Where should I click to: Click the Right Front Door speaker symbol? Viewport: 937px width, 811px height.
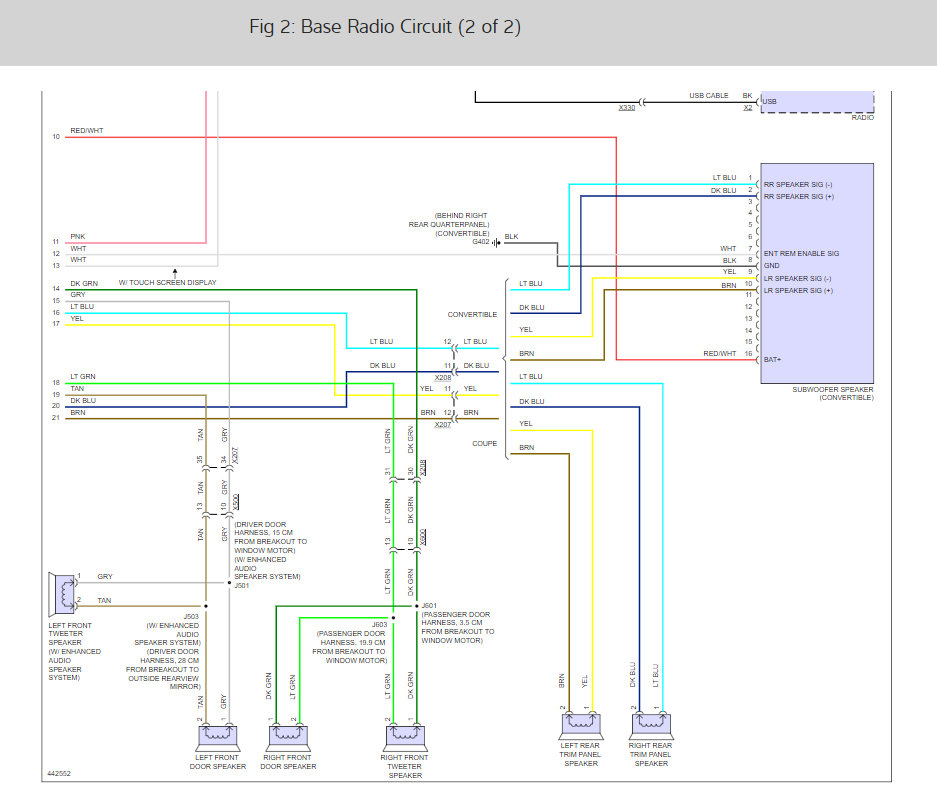pyautogui.click(x=289, y=737)
